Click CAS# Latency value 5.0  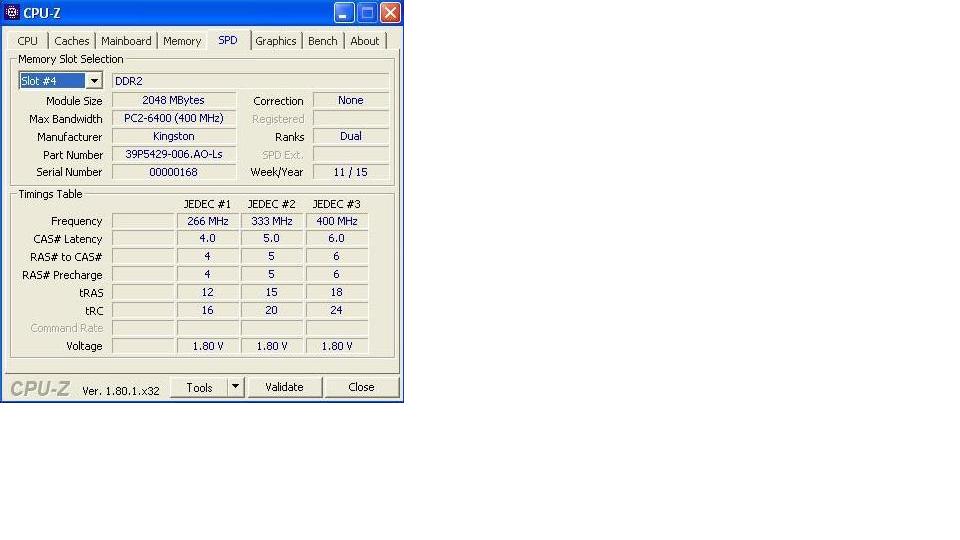272,239
